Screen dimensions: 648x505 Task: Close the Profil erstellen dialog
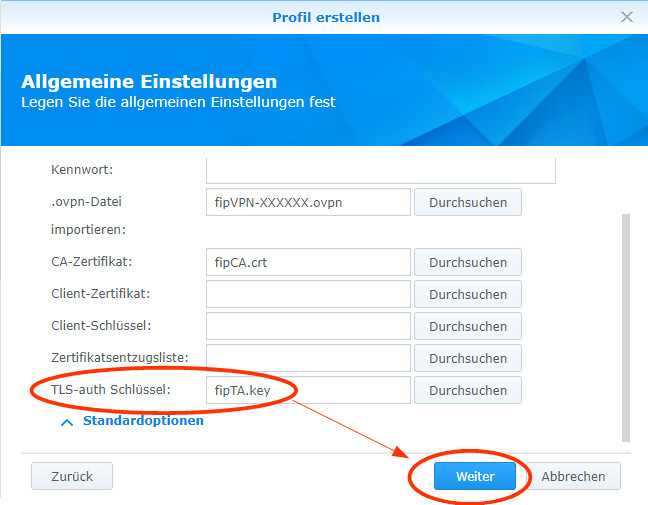tap(627, 17)
